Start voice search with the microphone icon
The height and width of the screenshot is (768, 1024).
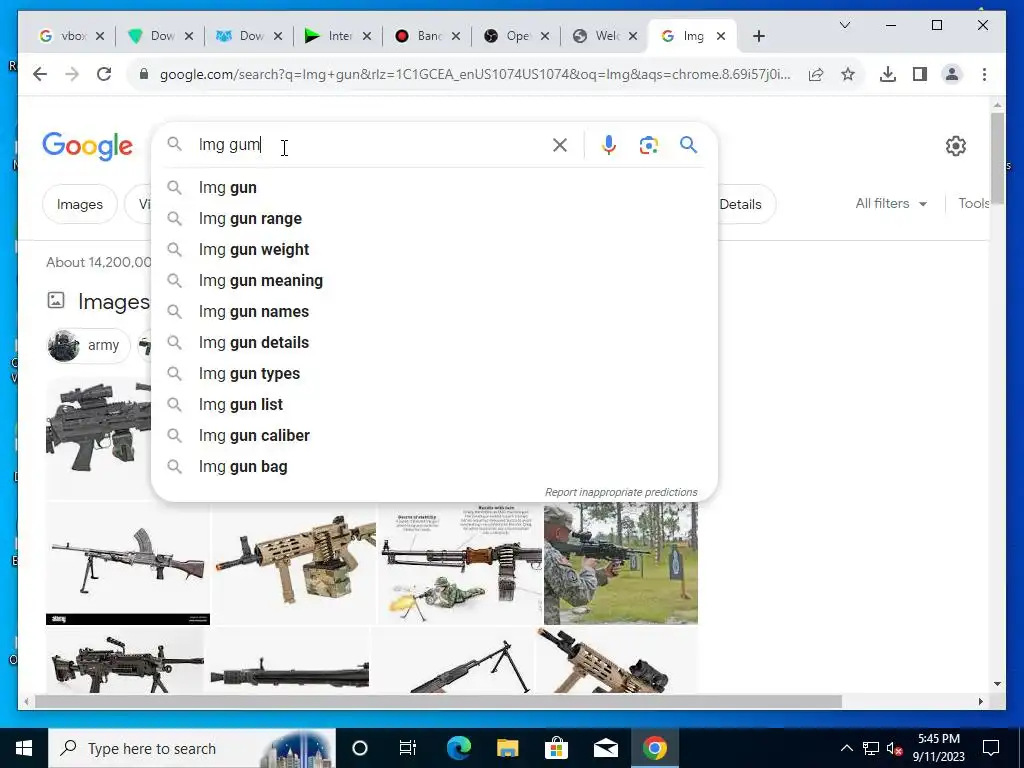609,145
